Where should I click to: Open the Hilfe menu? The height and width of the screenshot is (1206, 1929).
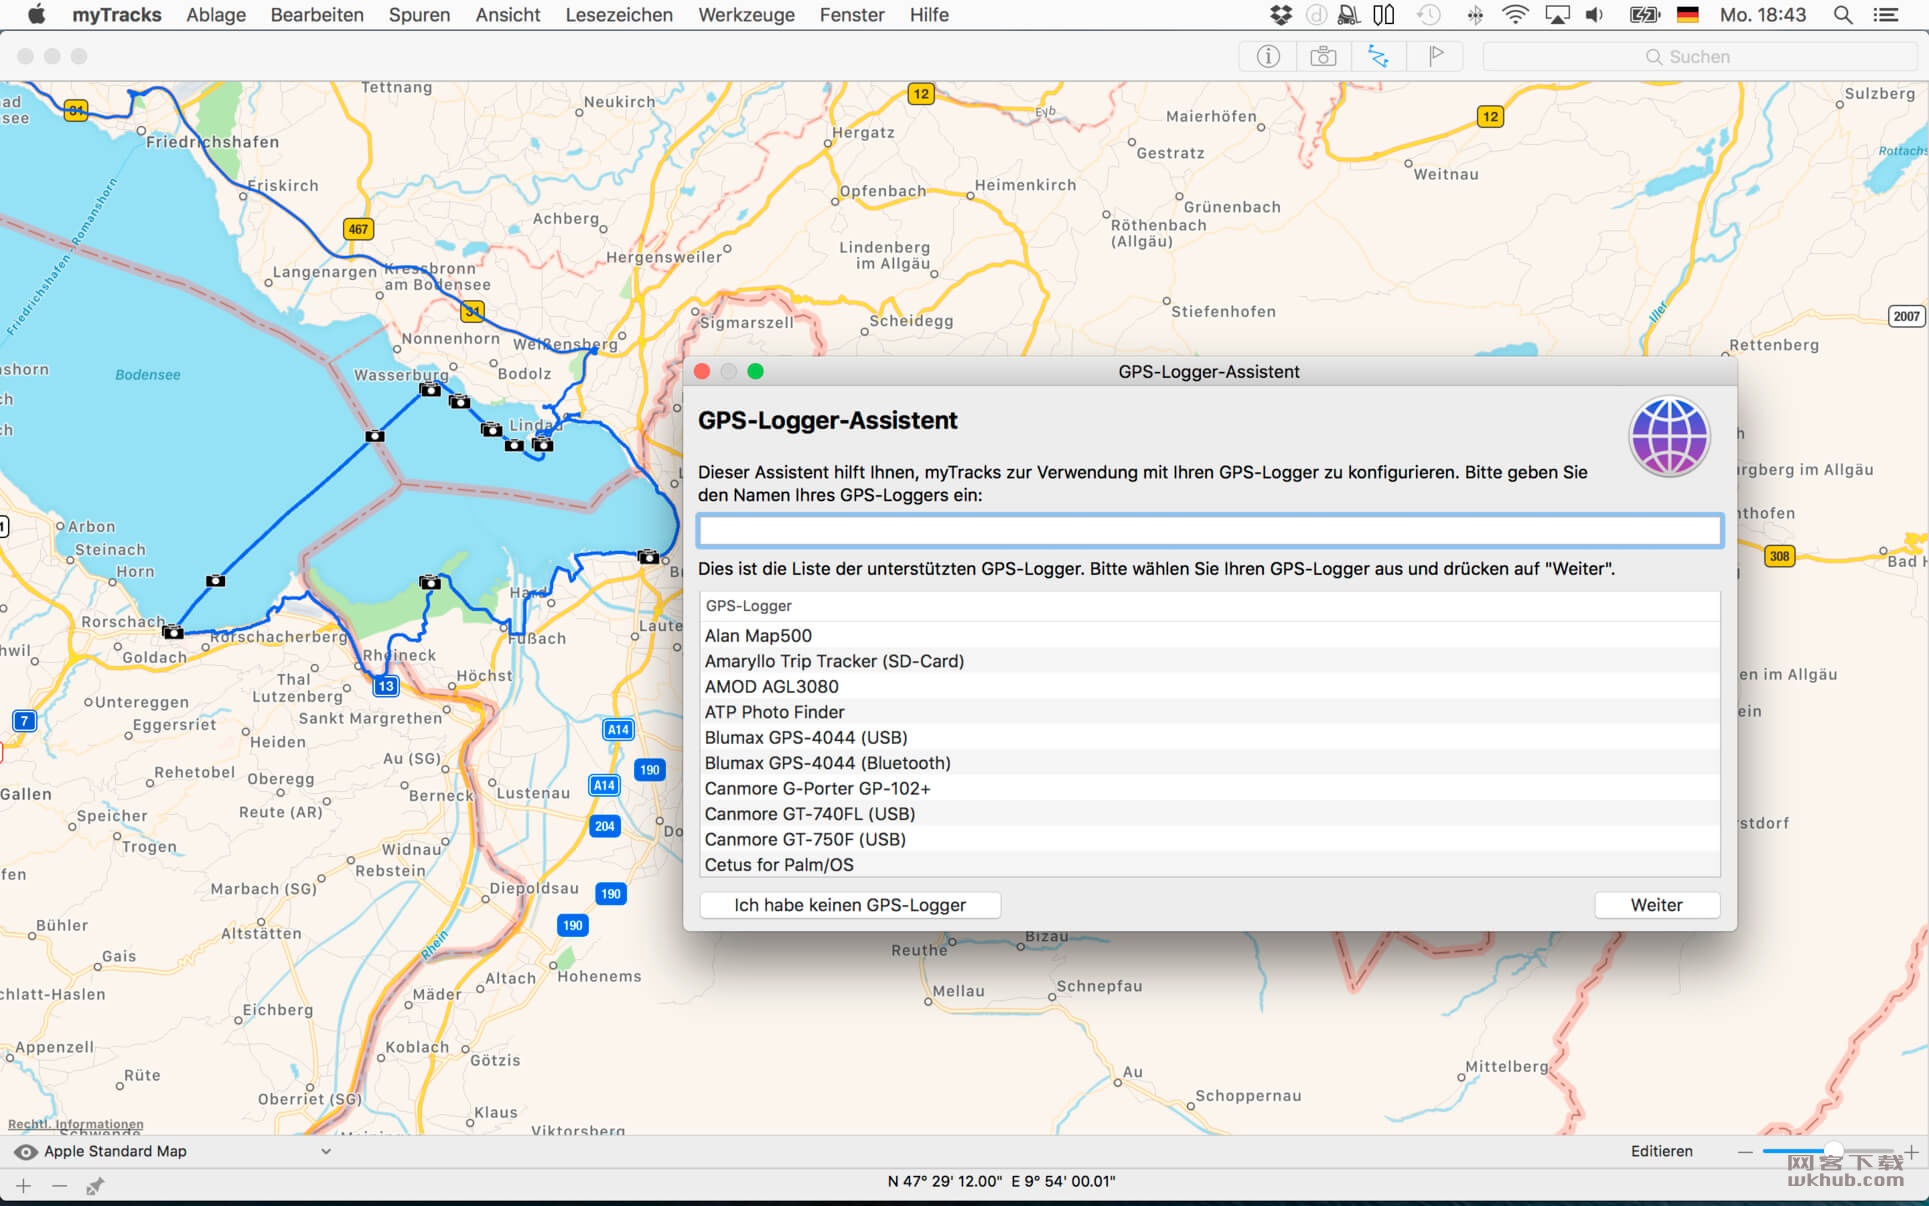[x=929, y=15]
